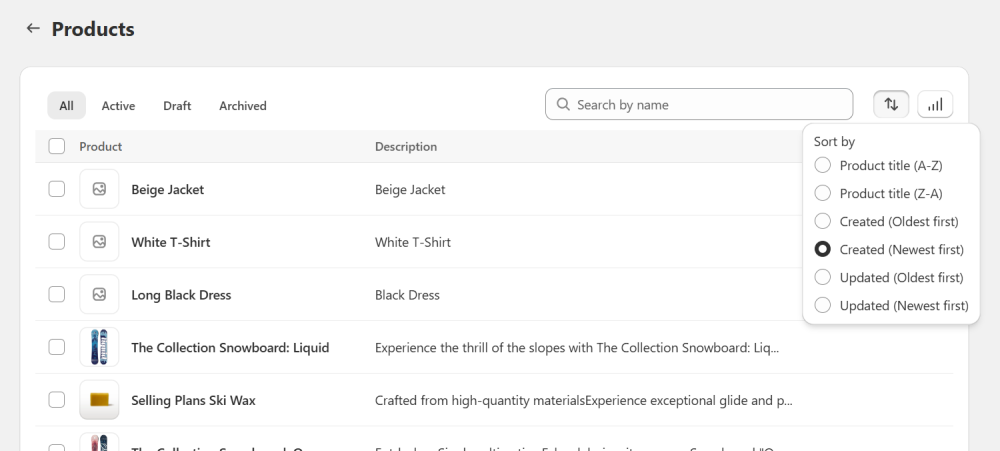
Task: Select Updated (Newest first) sort option
Action: (892, 306)
